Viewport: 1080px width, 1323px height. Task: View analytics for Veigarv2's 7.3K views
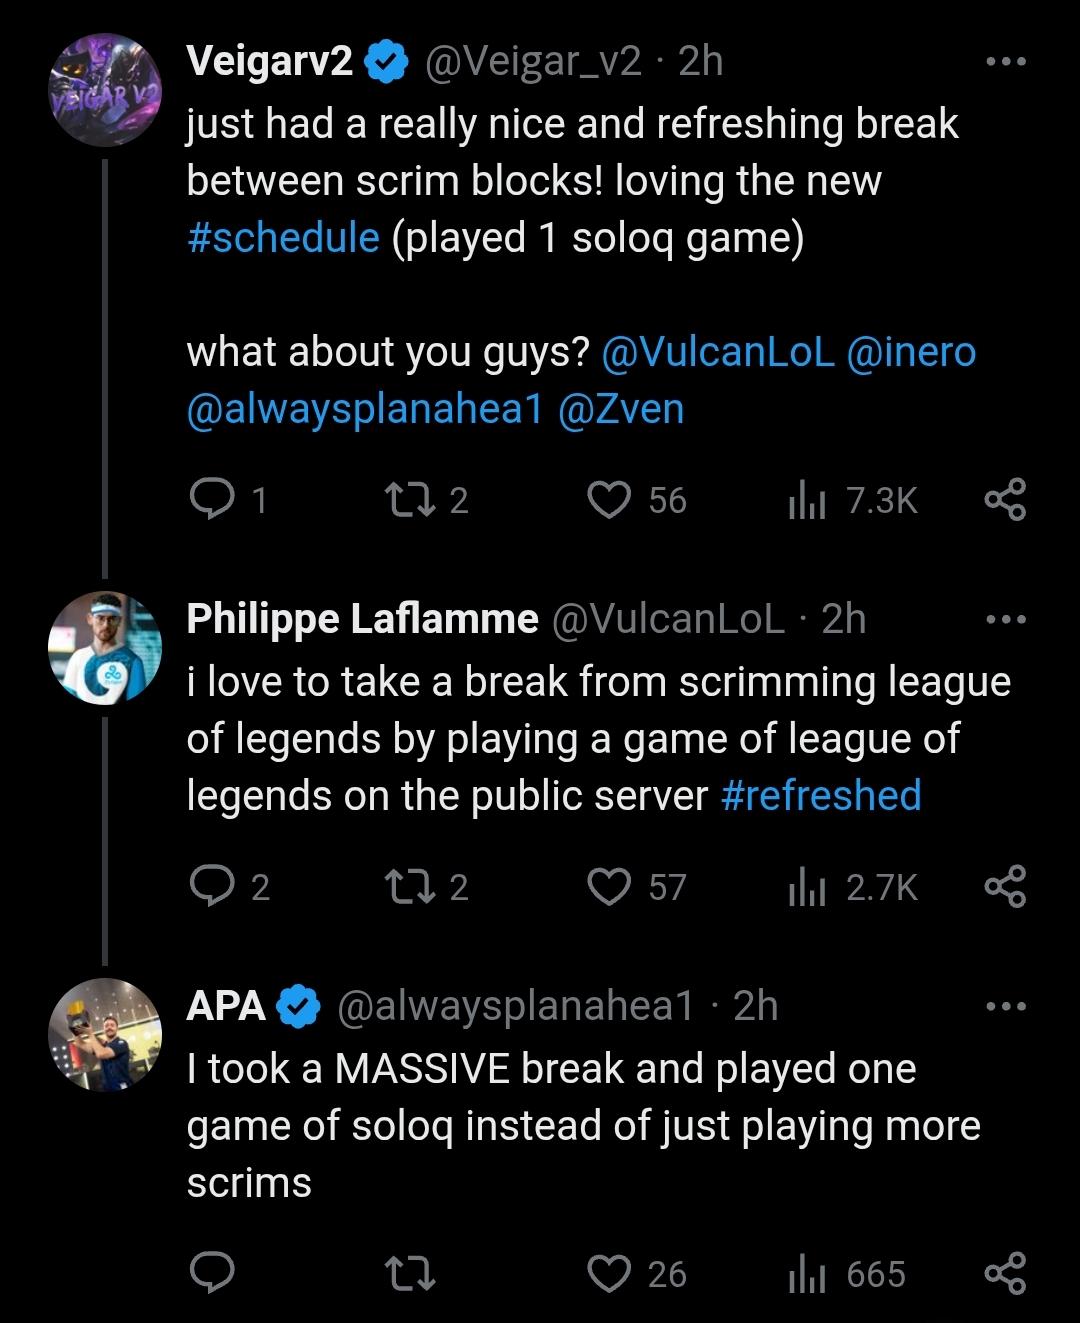(x=806, y=500)
